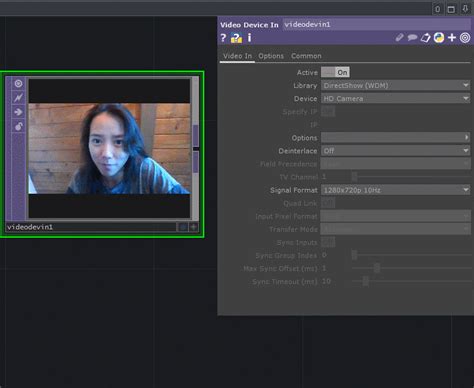474x388 pixels.
Task: Open the Deinterlace Off dropdown
Action: [395, 151]
